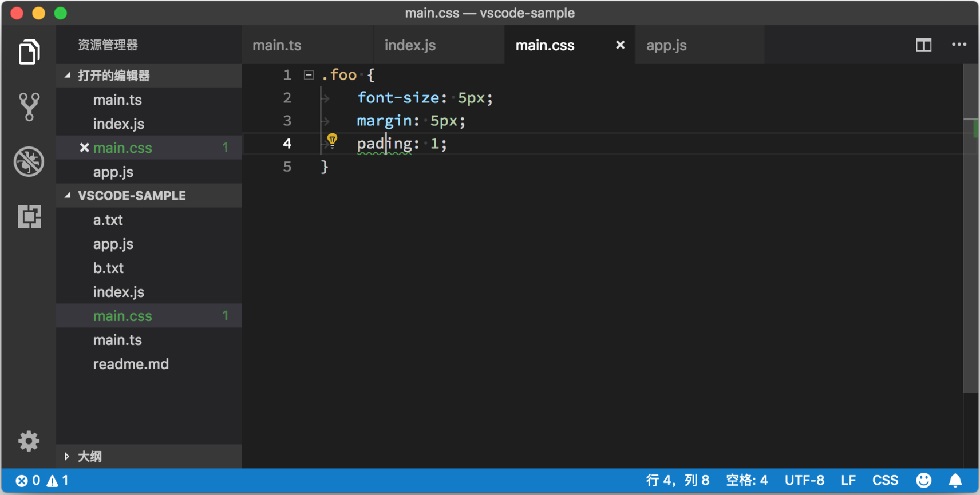Collapse the VSCODE-SAMPLE folder section
980x495 pixels.
(68, 196)
